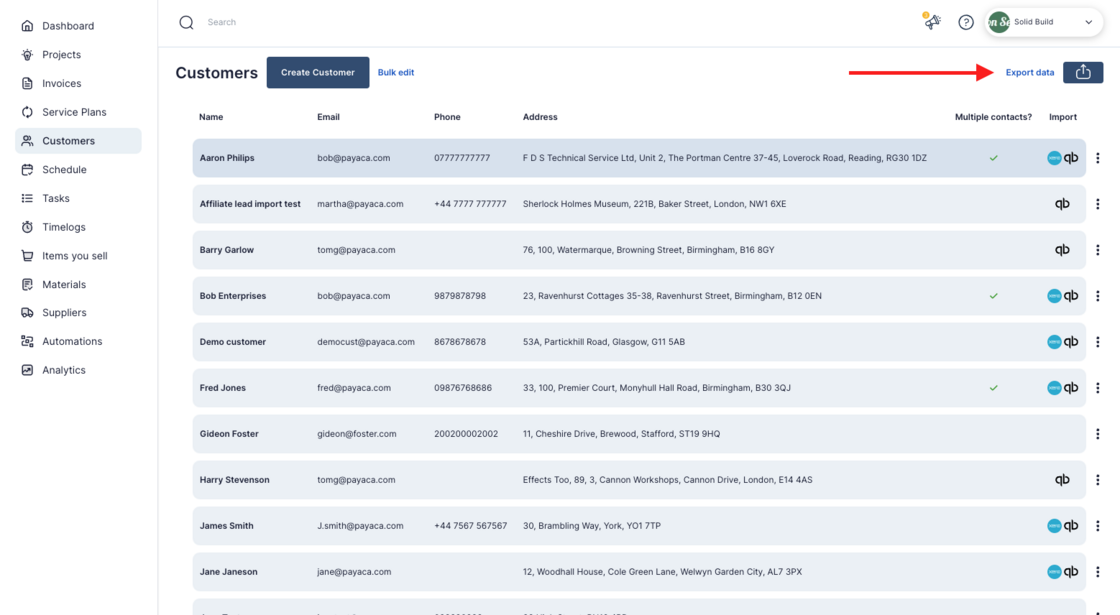Open the Automations sidebar item
The width and height of the screenshot is (1120, 615).
[x=72, y=341]
